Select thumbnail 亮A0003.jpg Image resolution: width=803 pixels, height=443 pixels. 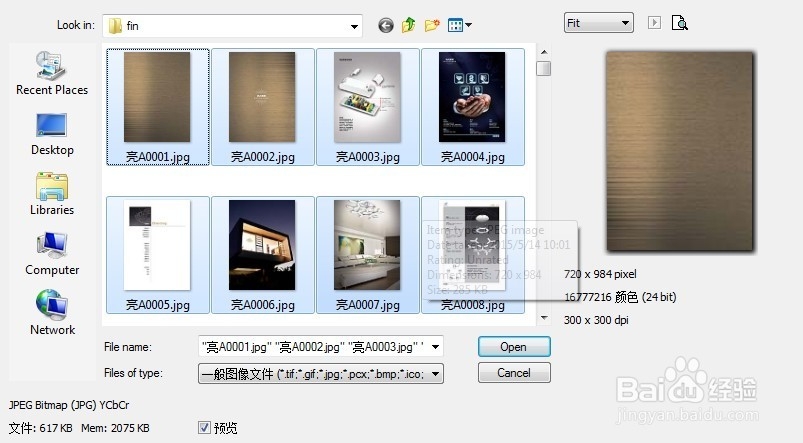point(368,107)
